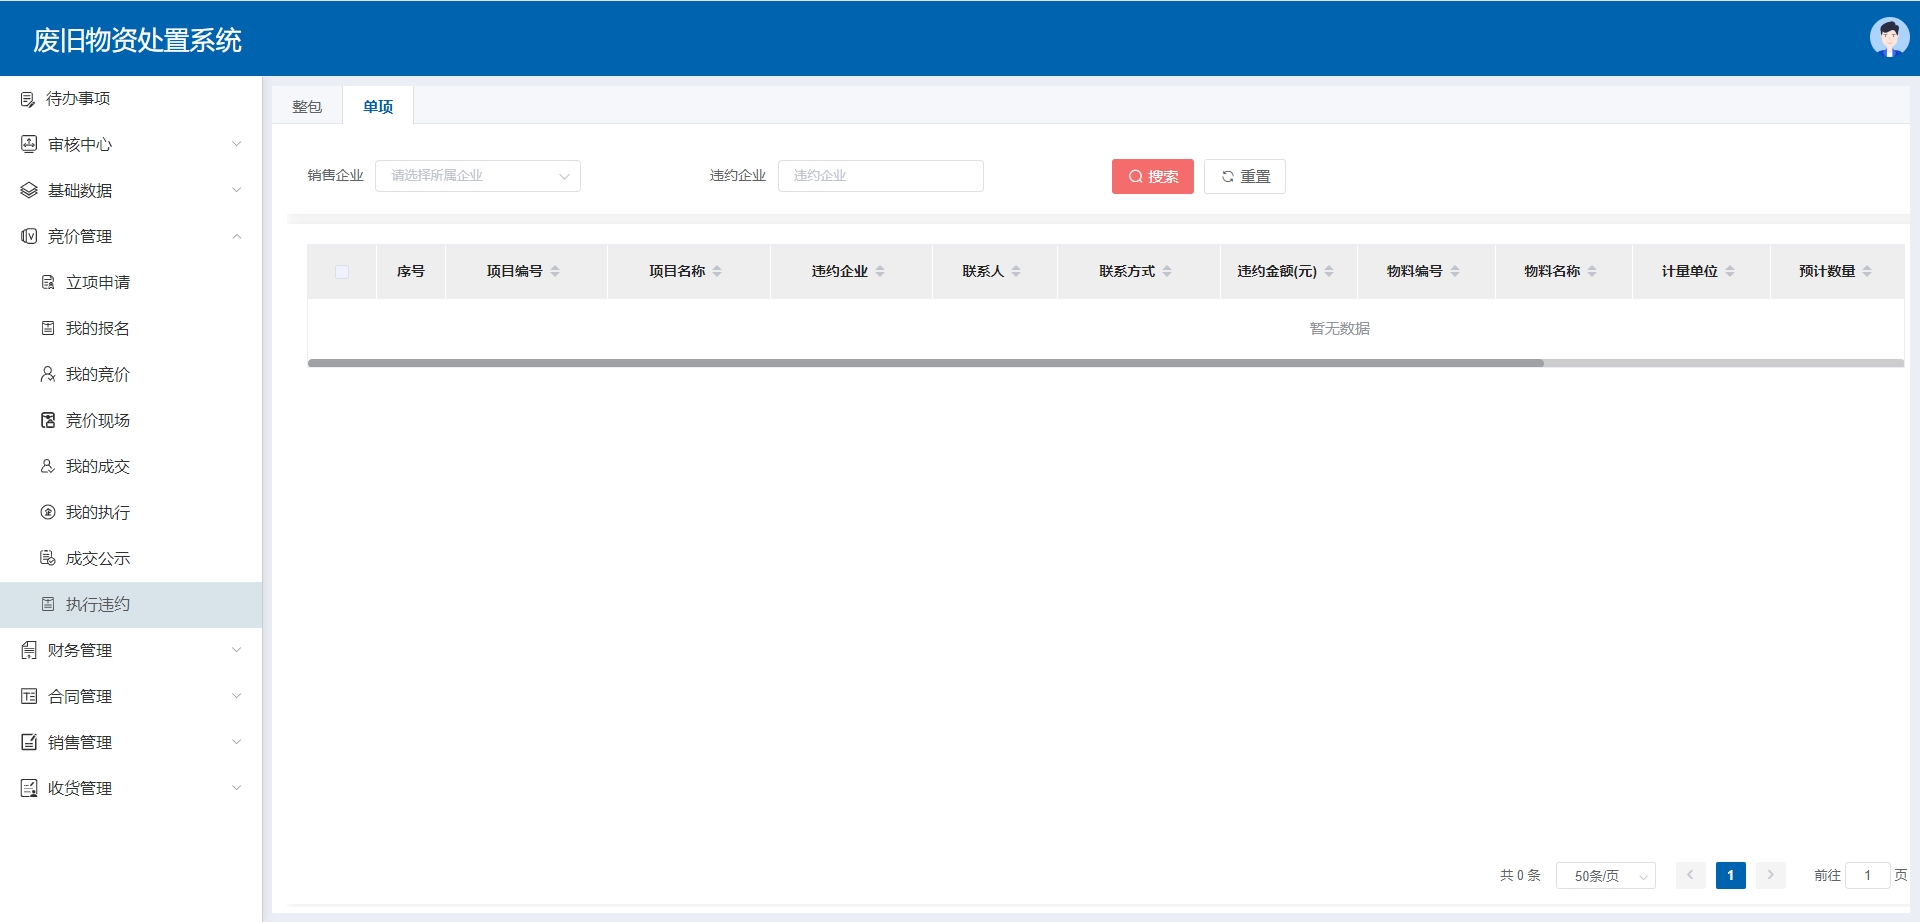
Task: Click the 待办事项 sidebar icon
Action: pos(28,99)
